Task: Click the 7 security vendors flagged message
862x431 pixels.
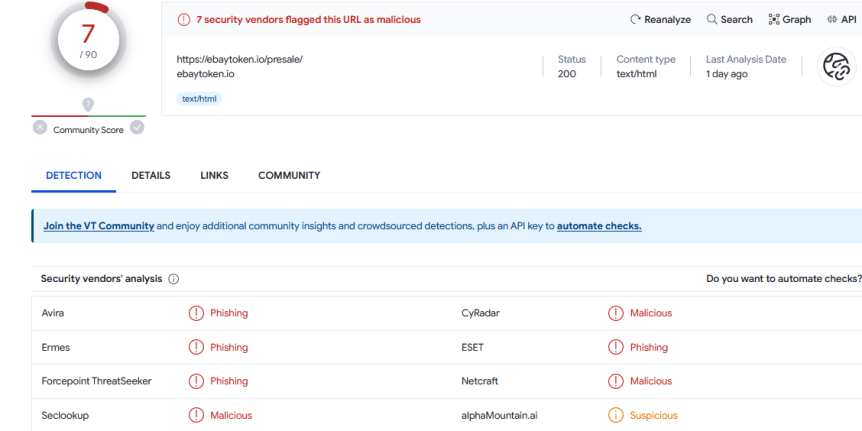Action: click(308, 20)
